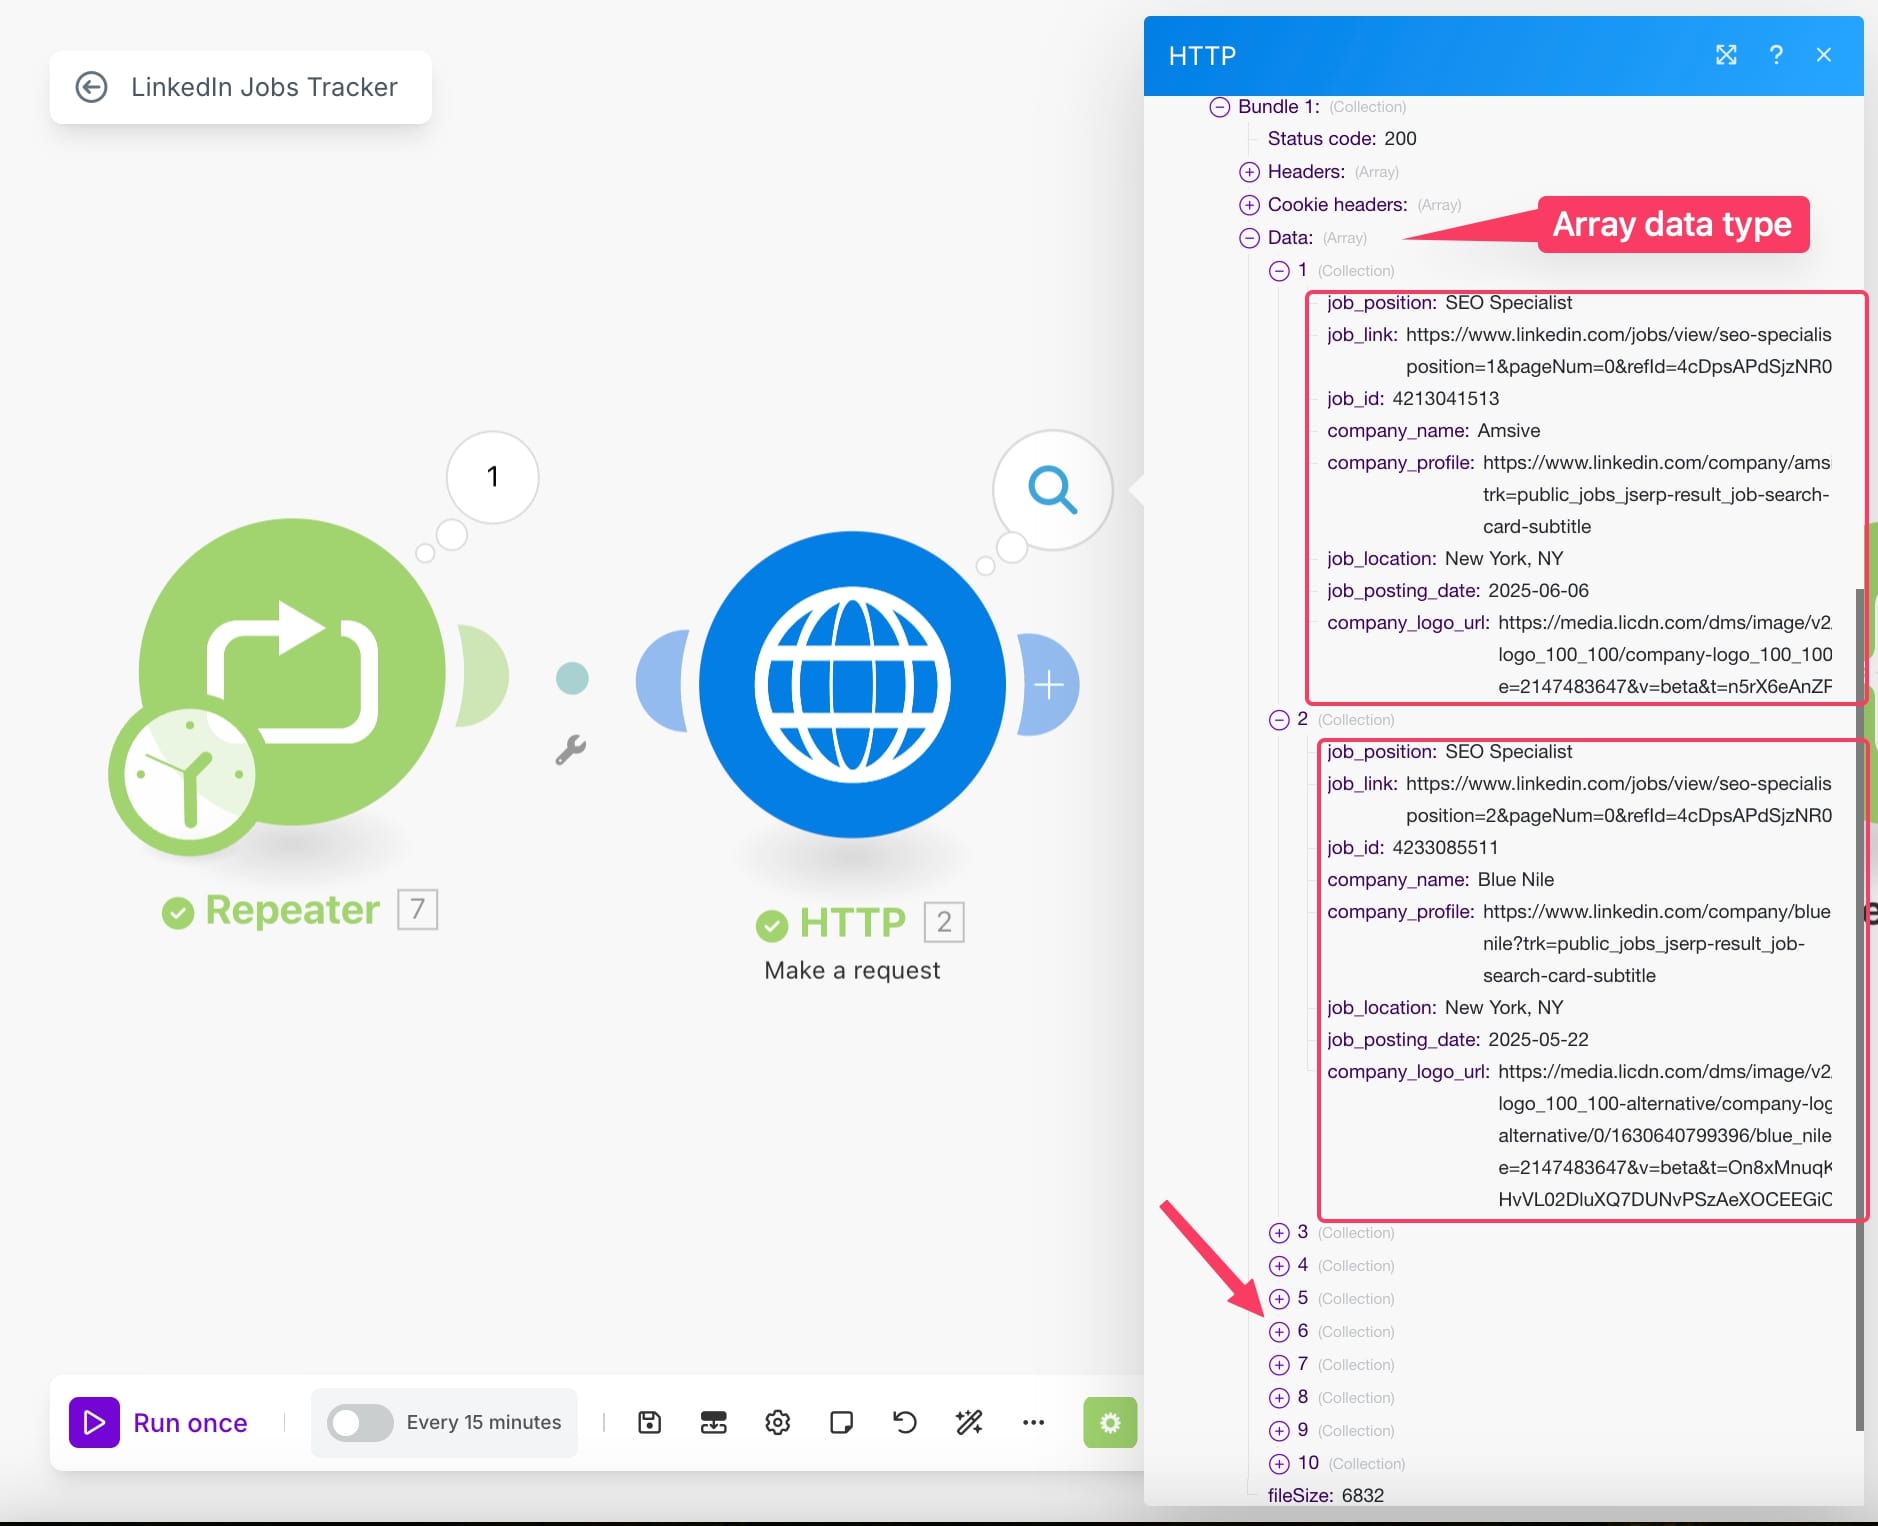Select job_posting_date 2025-06-06 value

point(1538,591)
